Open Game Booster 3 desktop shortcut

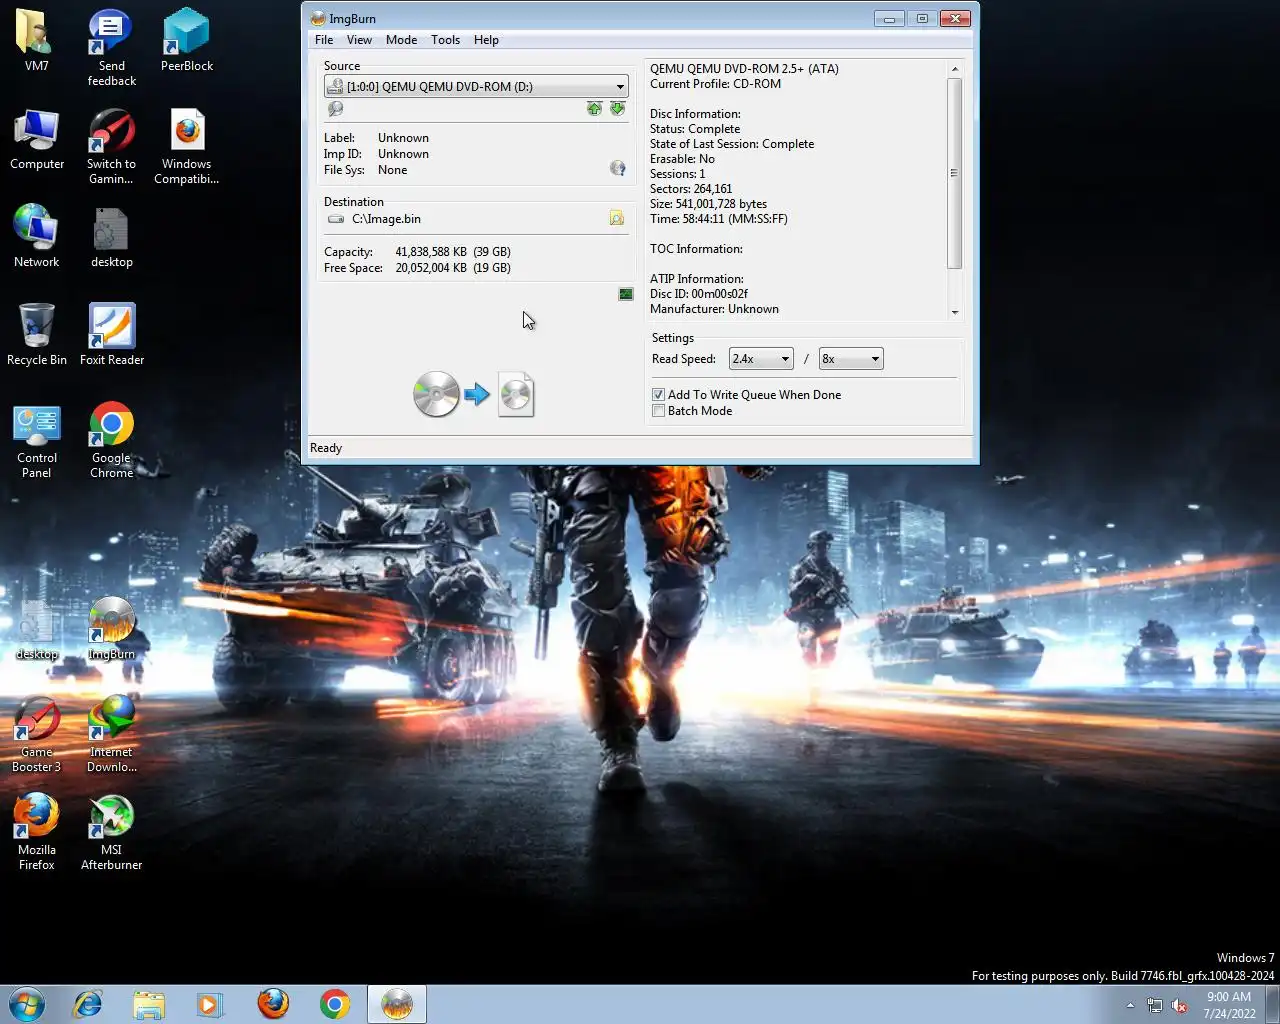point(36,735)
